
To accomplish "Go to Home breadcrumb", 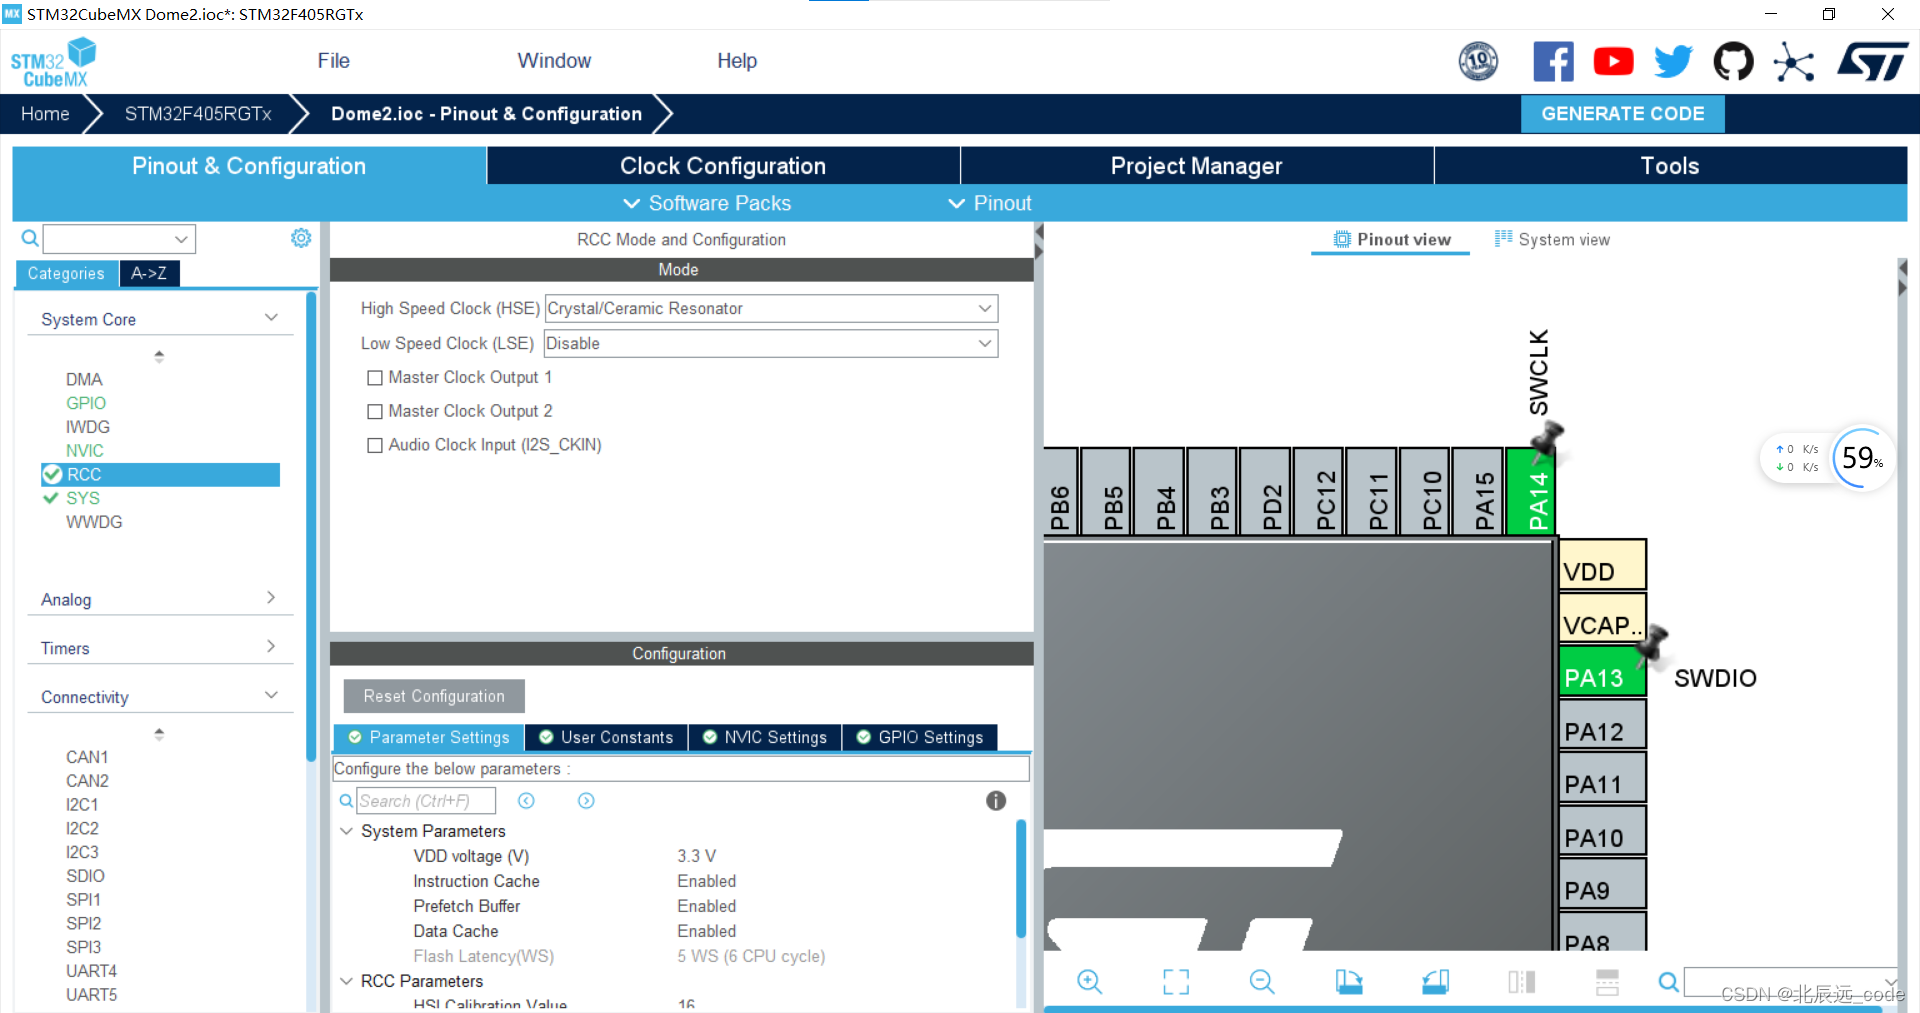I will [45, 114].
